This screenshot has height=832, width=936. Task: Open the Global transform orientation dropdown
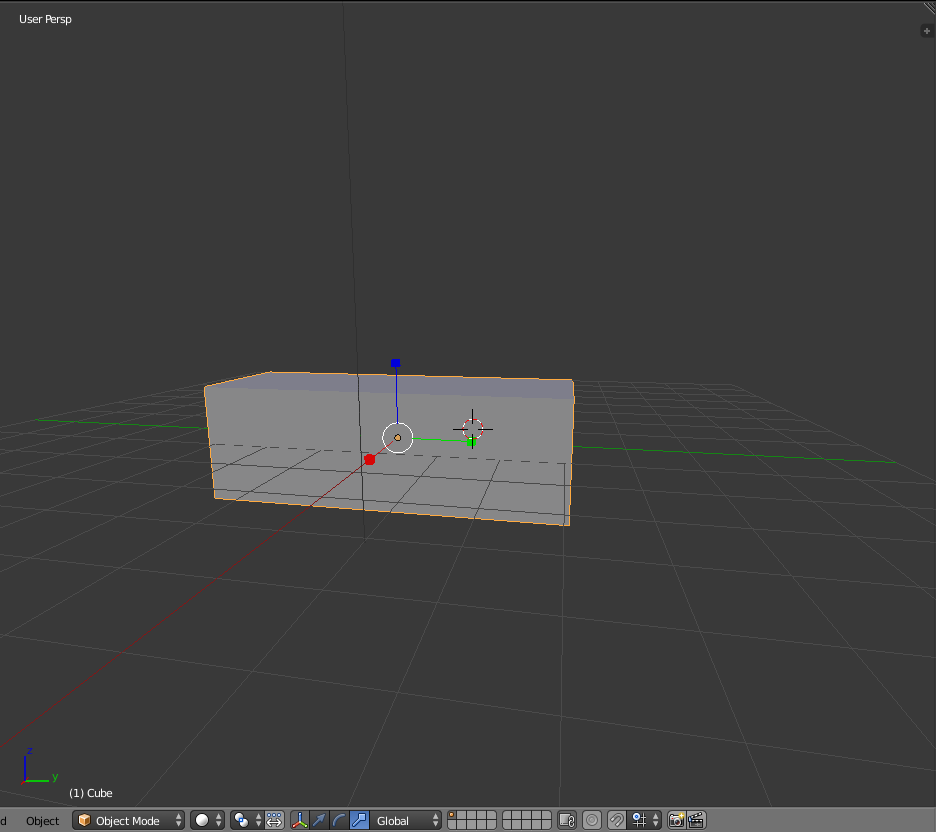pyautogui.click(x=407, y=820)
